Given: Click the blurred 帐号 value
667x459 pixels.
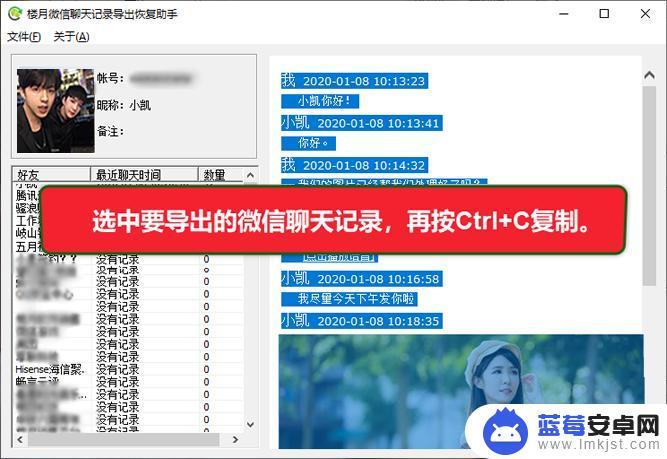Looking at the screenshot, I should point(160,79).
